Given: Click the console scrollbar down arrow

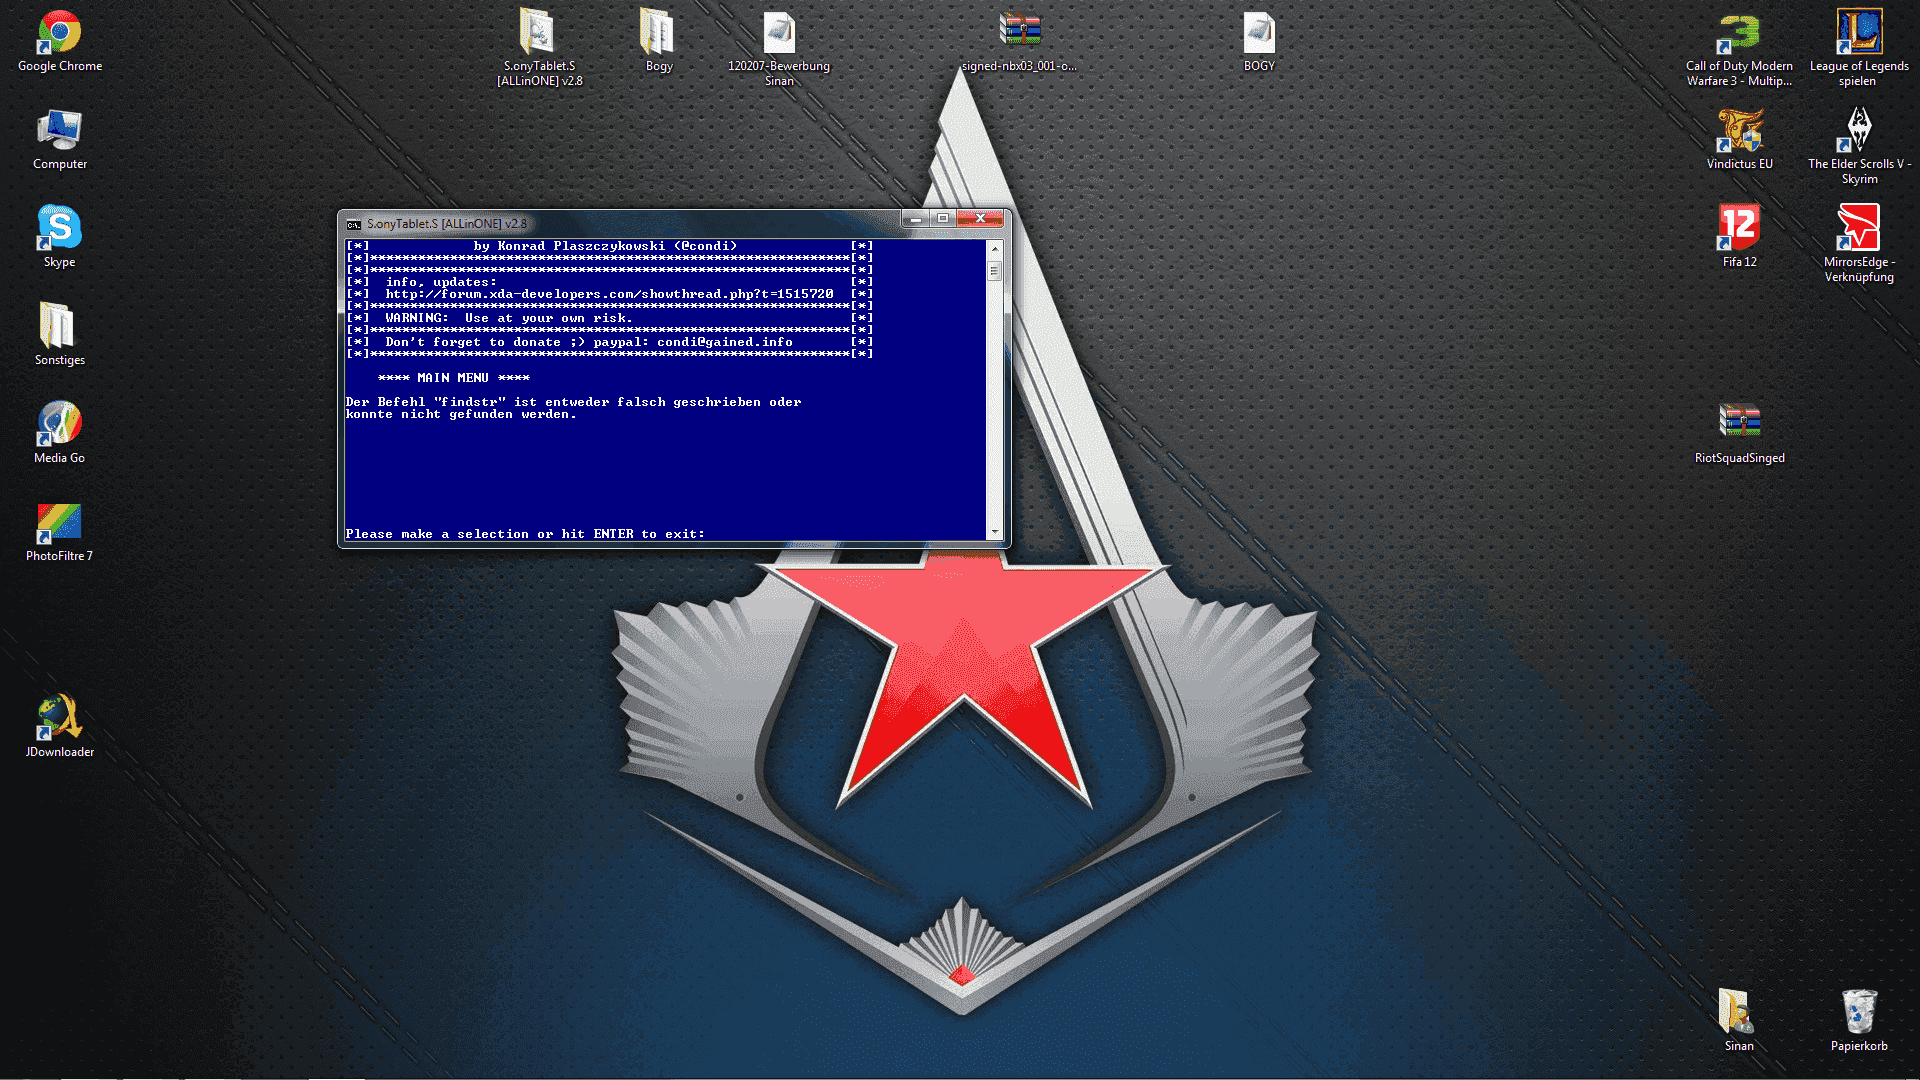Looking at the screenshot, I should click(x=994, y=533).
